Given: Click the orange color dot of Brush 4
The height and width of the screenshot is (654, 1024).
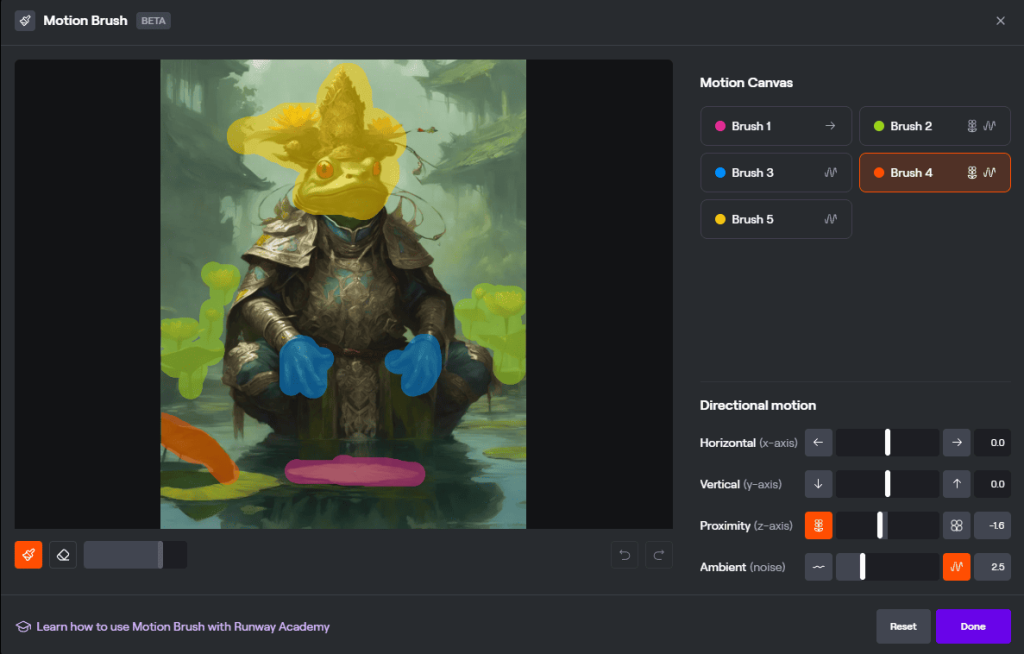Looking at the screenshot, I should (x=879, y=172).
